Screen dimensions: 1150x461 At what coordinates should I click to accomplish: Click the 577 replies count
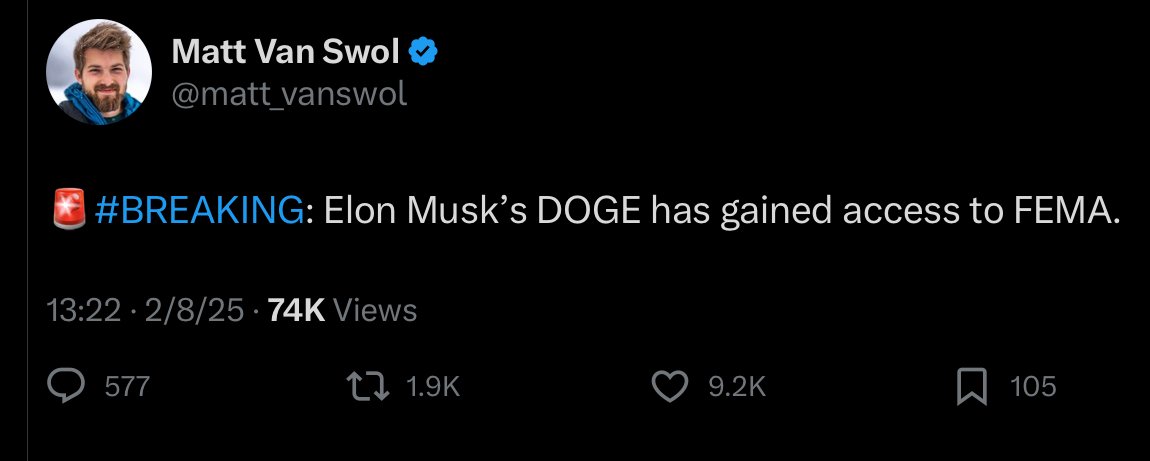pyautogui.click(x=127, y=386)
